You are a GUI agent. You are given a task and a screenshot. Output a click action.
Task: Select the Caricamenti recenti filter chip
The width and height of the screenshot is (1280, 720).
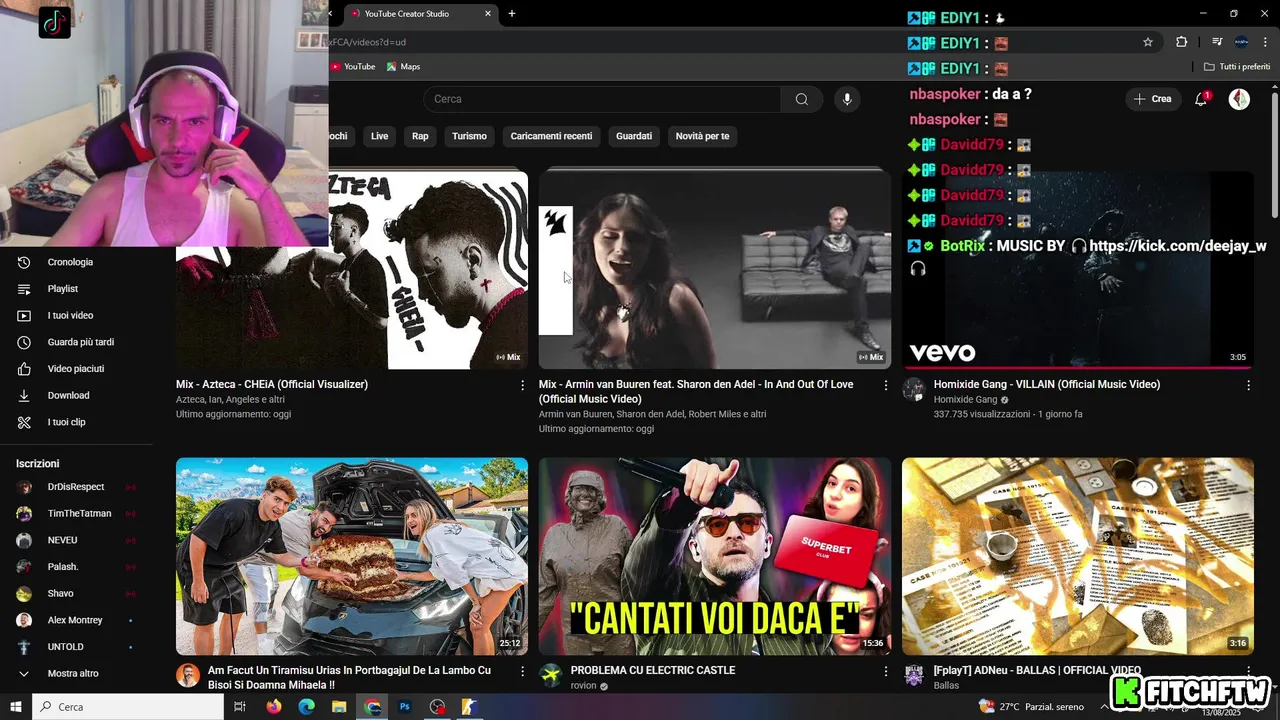coord(551,136)
